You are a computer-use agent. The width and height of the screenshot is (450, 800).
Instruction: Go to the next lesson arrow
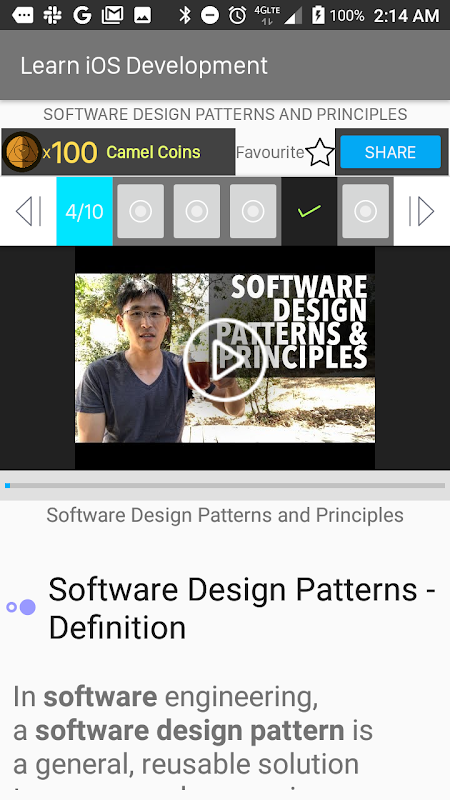pyautogui.click(x=421, y=211)
